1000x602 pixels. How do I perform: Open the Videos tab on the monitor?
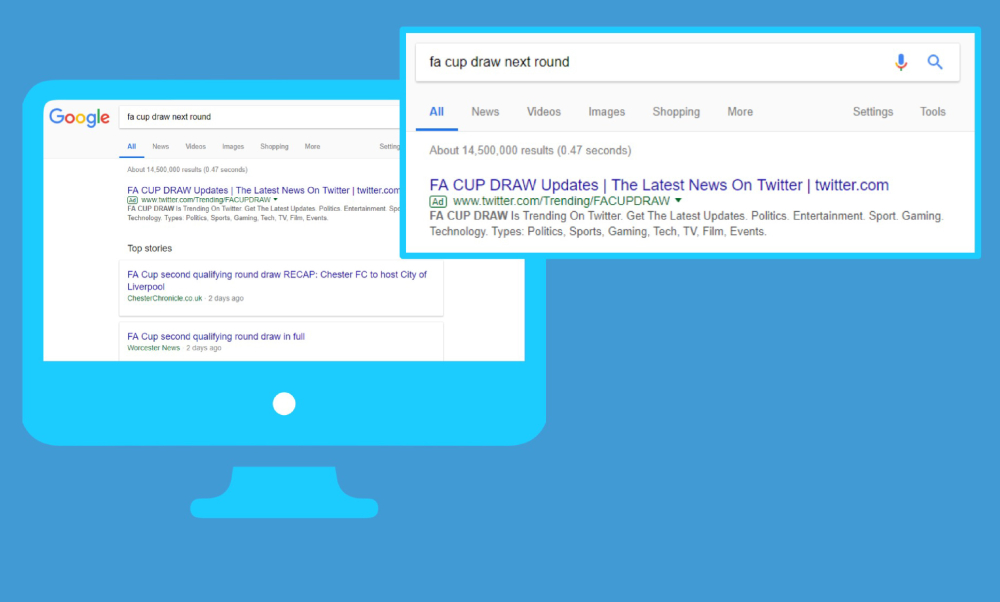[x=195, y=147]
